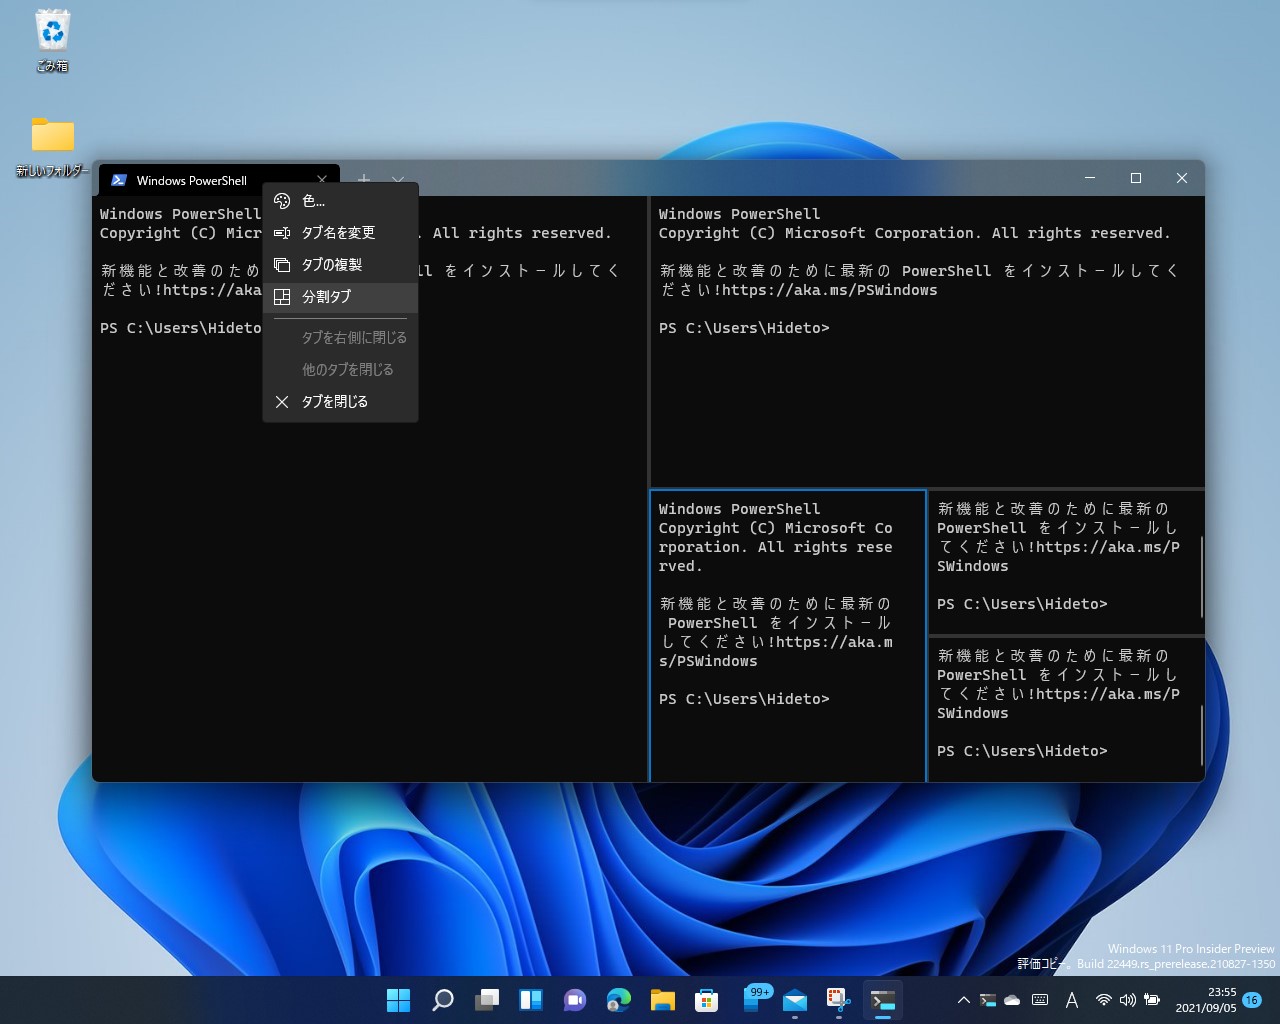
Task: Click the prompt in the blue-bordered focused pane
Action: (744, 699)
